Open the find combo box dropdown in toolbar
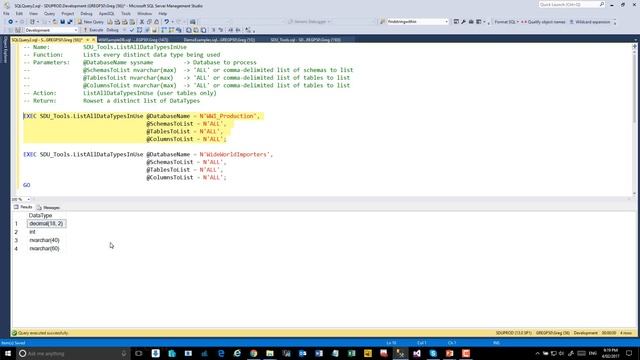This screenshot has width=640, height=360. pyautogui.click(x=446, y=22)
